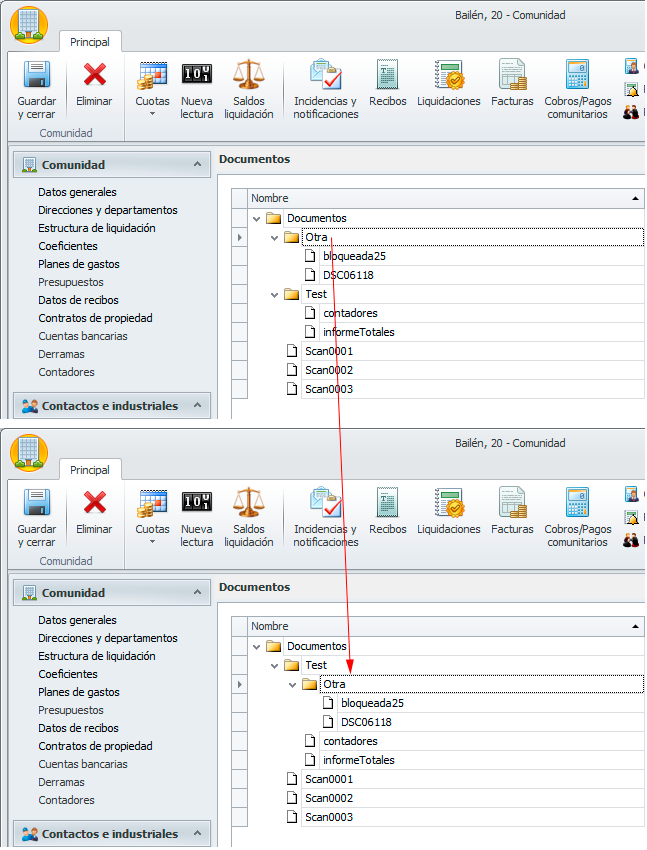Screen dimensions: 647x850
Task: Click the Test folder icon in lower tree
Action: coord(292,665)
